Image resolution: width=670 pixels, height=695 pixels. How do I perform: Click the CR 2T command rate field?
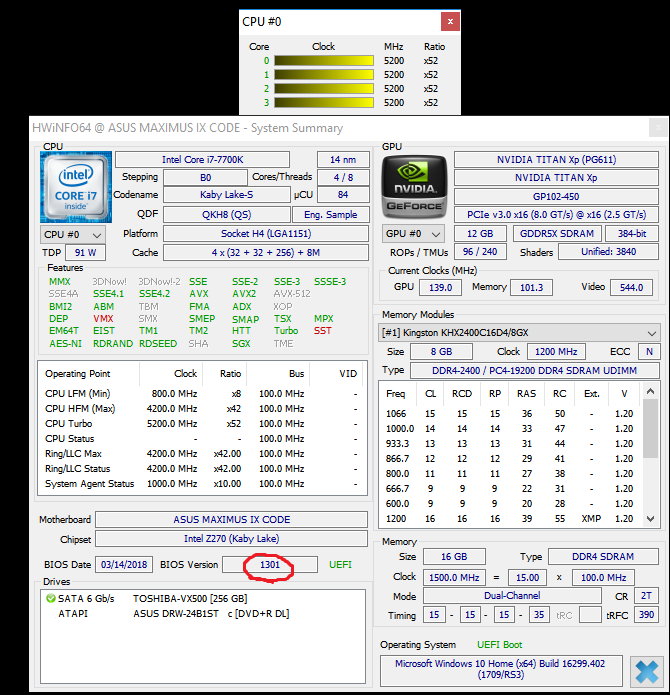[x=647, y=596]
